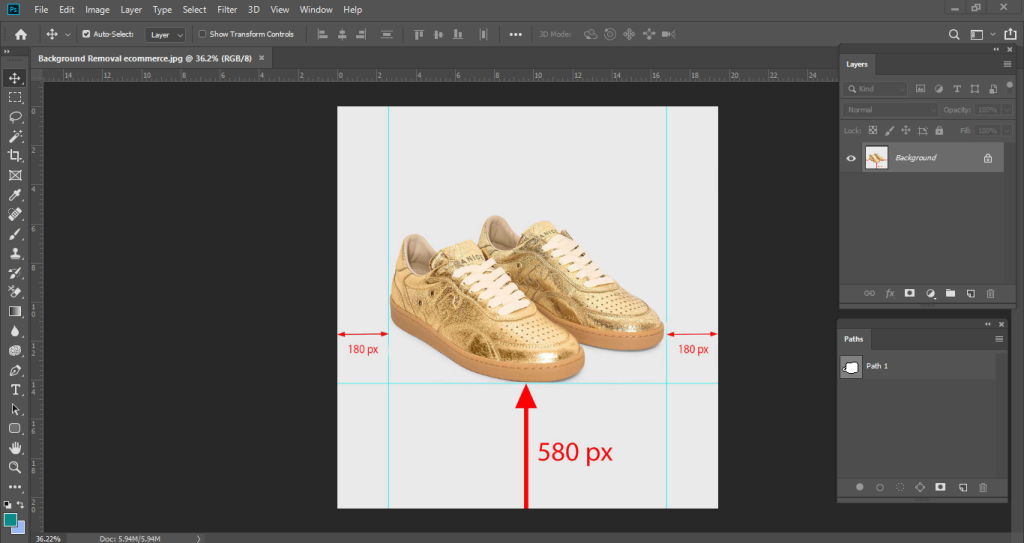Switch to the Layers tab
Image resolution: width=1024 pixels, height=543 pixels.
click(x=857, y=64)
